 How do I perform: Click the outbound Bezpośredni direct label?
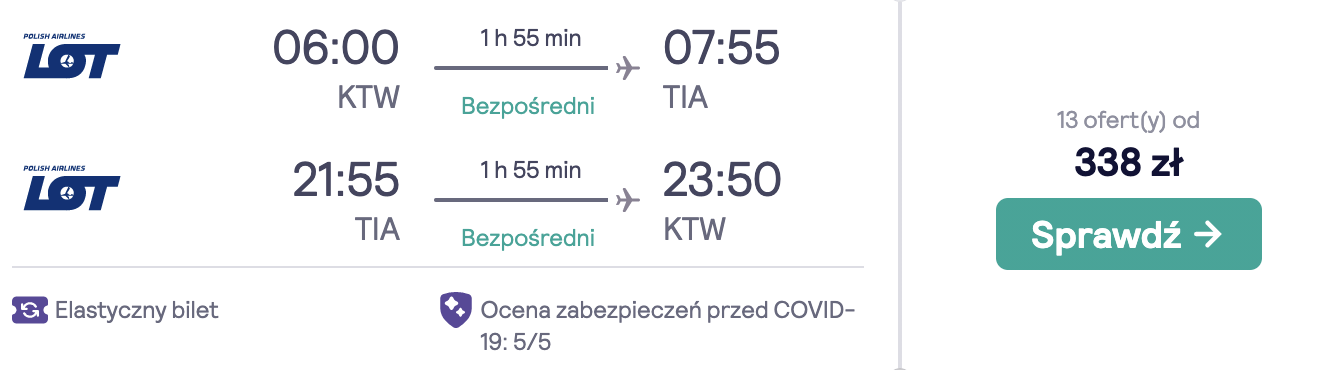[x=528, y=106]
